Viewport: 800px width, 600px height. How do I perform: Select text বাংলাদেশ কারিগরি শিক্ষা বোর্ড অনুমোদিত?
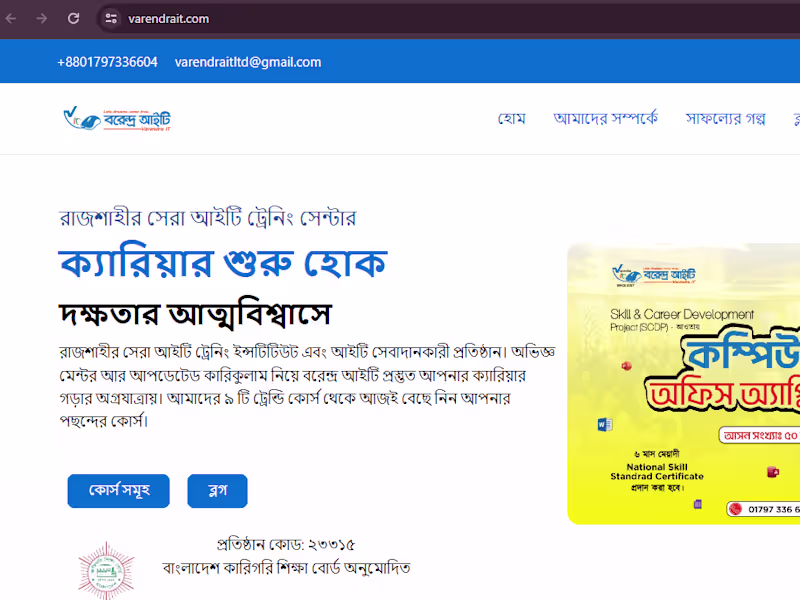(x=287, y=568)
